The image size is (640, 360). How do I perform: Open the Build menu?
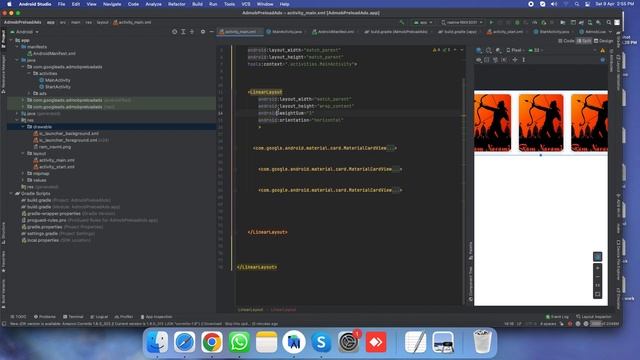coord(198,4)
